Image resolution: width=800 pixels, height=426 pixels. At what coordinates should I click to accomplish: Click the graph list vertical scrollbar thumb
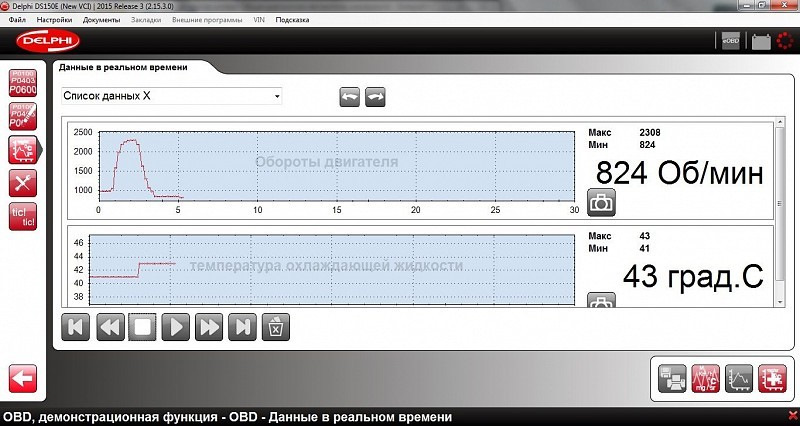[780, 203]
